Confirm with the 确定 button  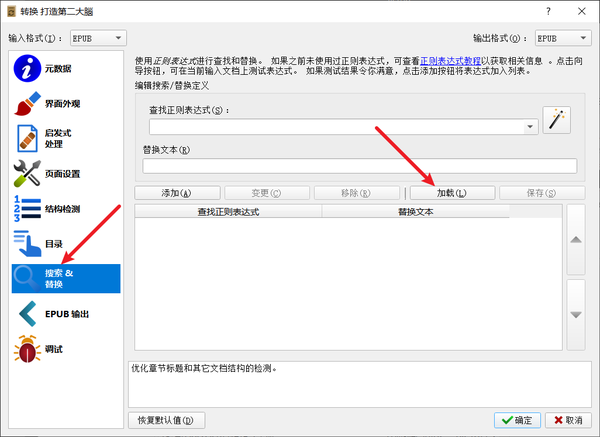coord(517,420)
